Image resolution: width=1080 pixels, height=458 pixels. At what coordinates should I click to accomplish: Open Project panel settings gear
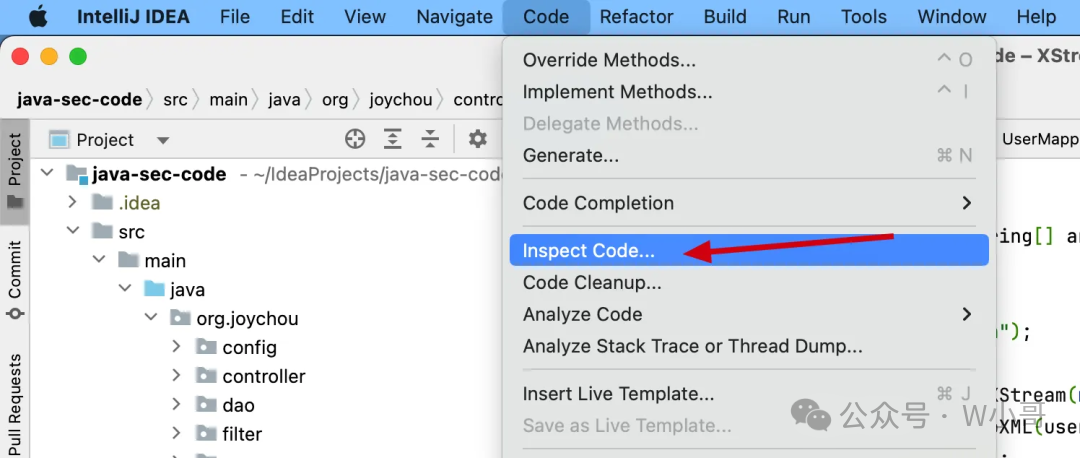coord(477,139)
